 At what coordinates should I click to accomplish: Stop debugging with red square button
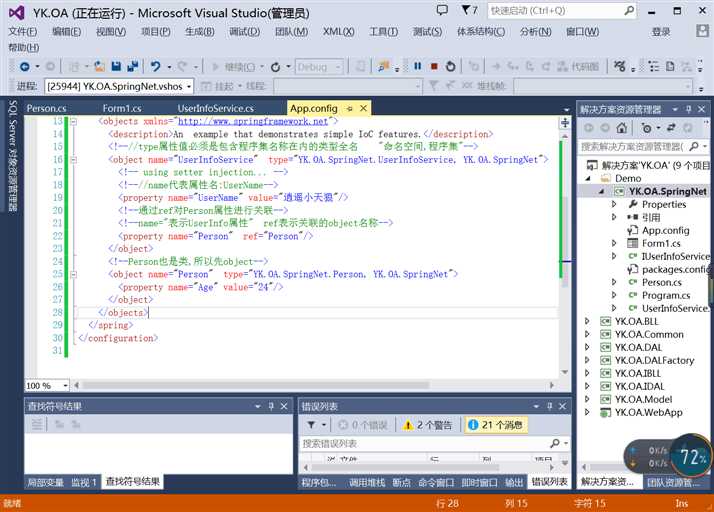tap(434, 67)
